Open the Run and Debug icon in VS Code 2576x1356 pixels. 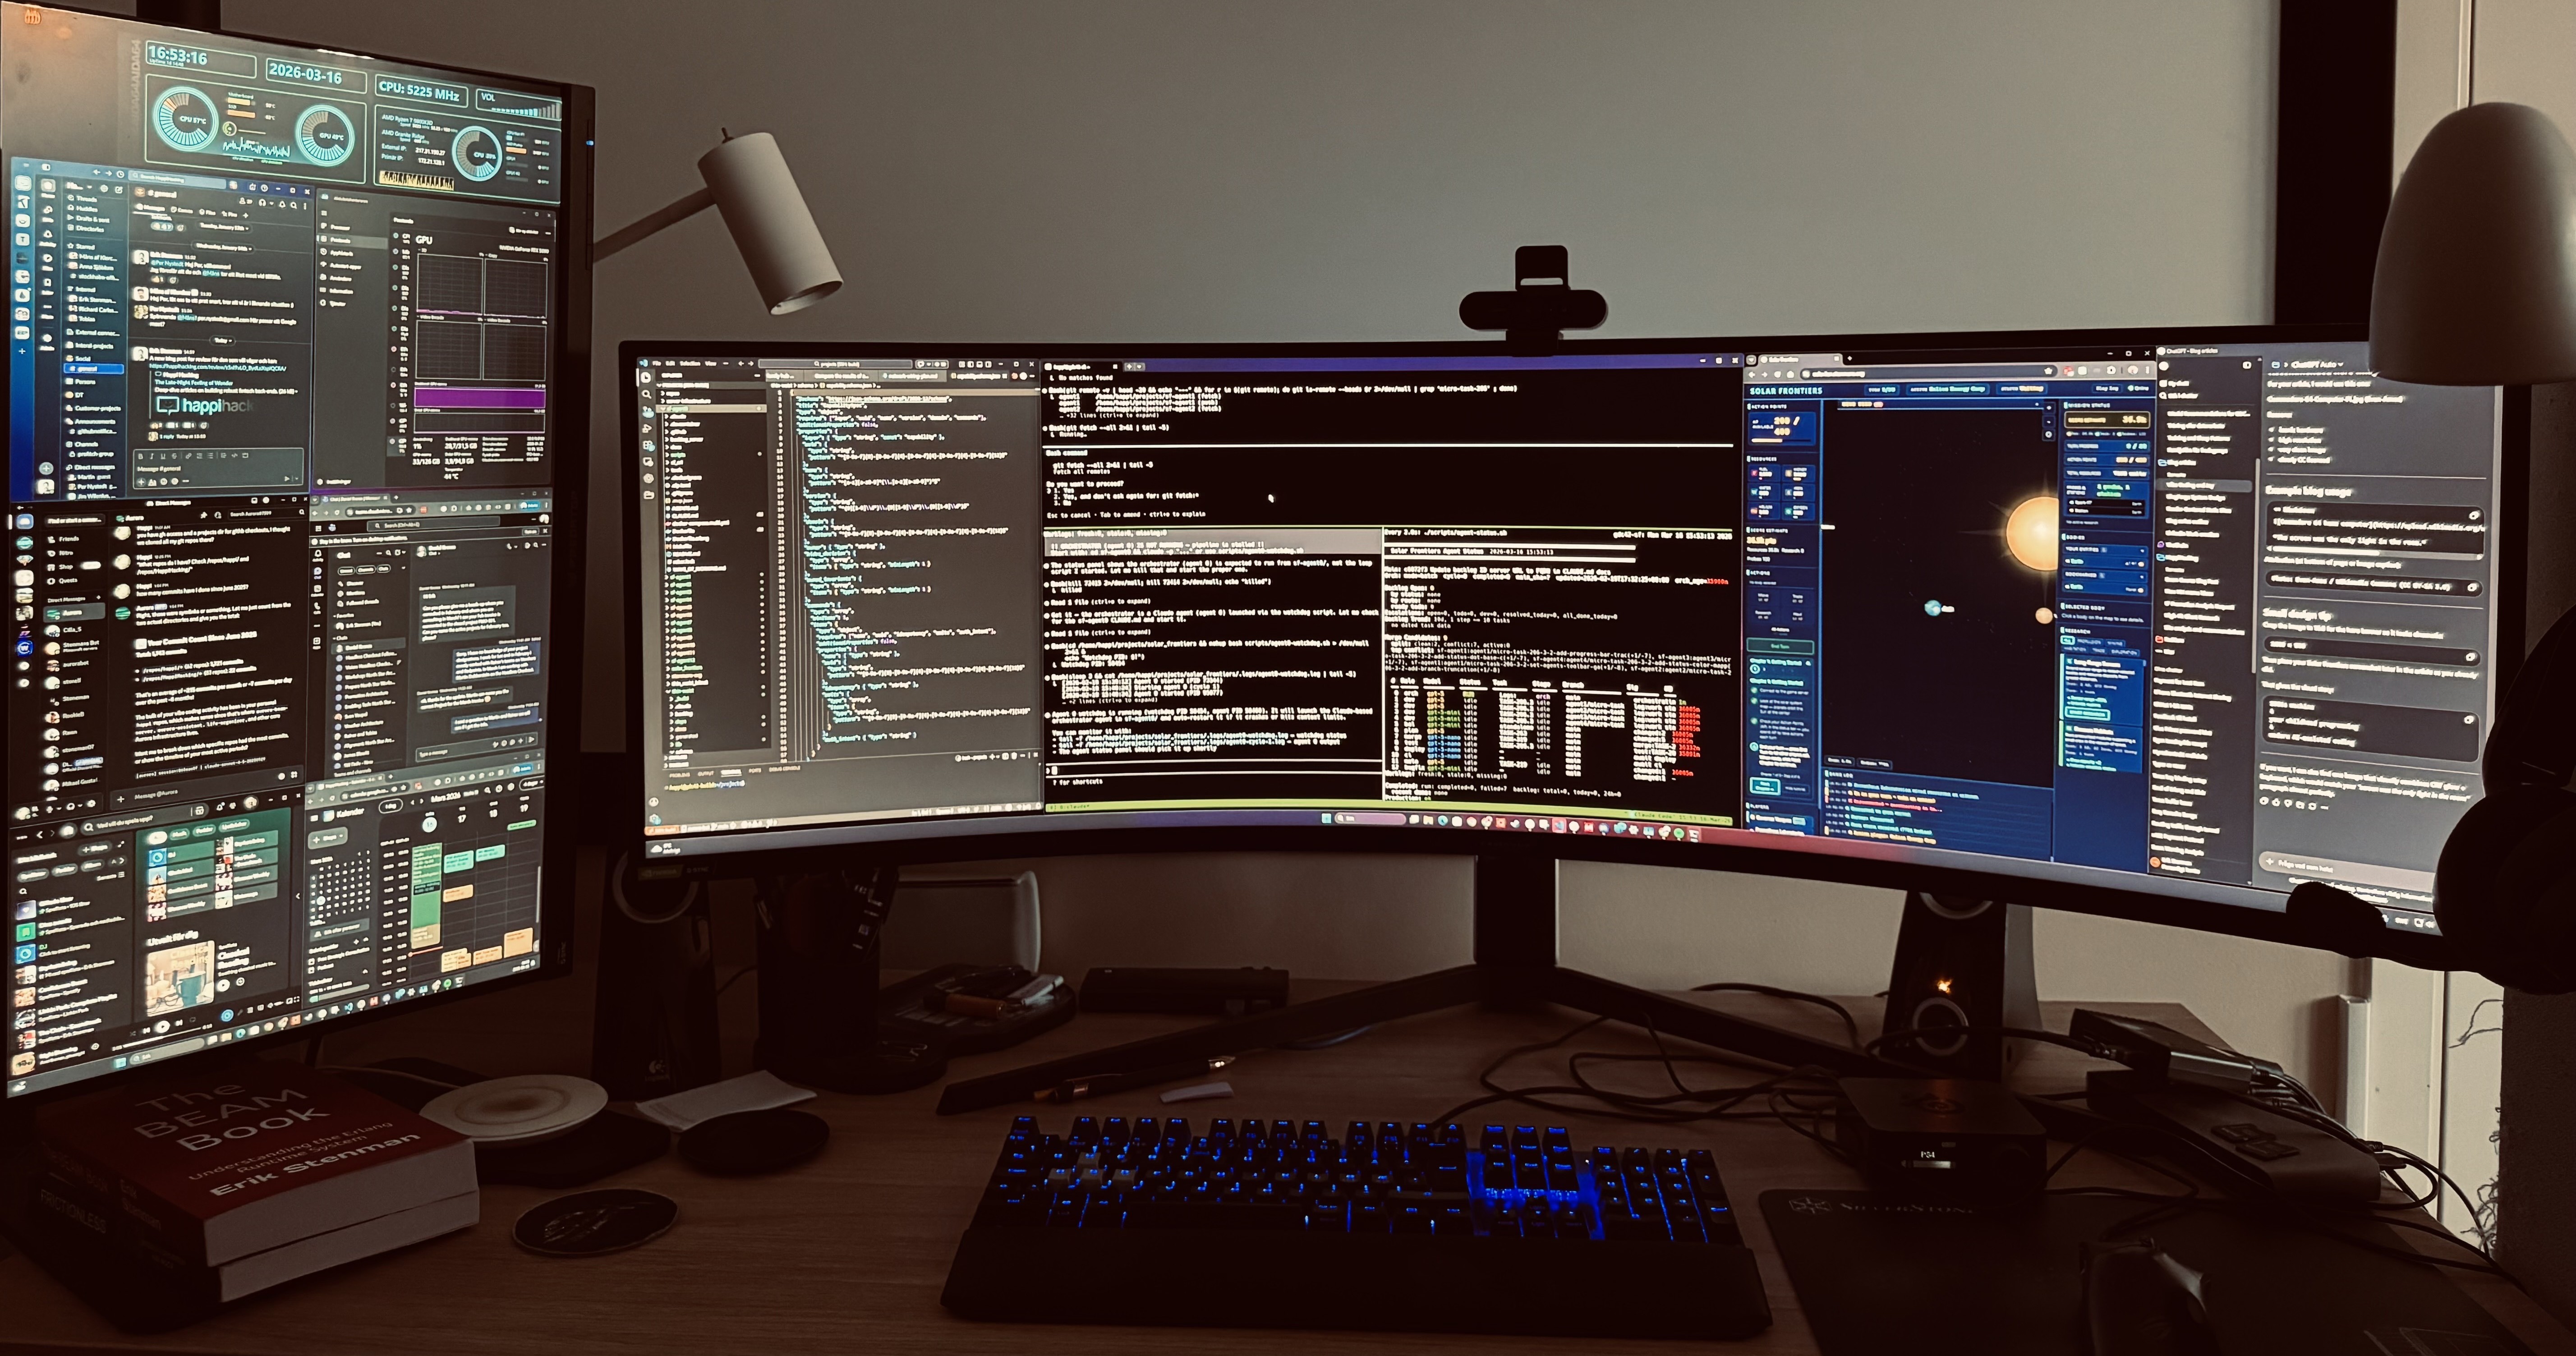pos(647,428)
